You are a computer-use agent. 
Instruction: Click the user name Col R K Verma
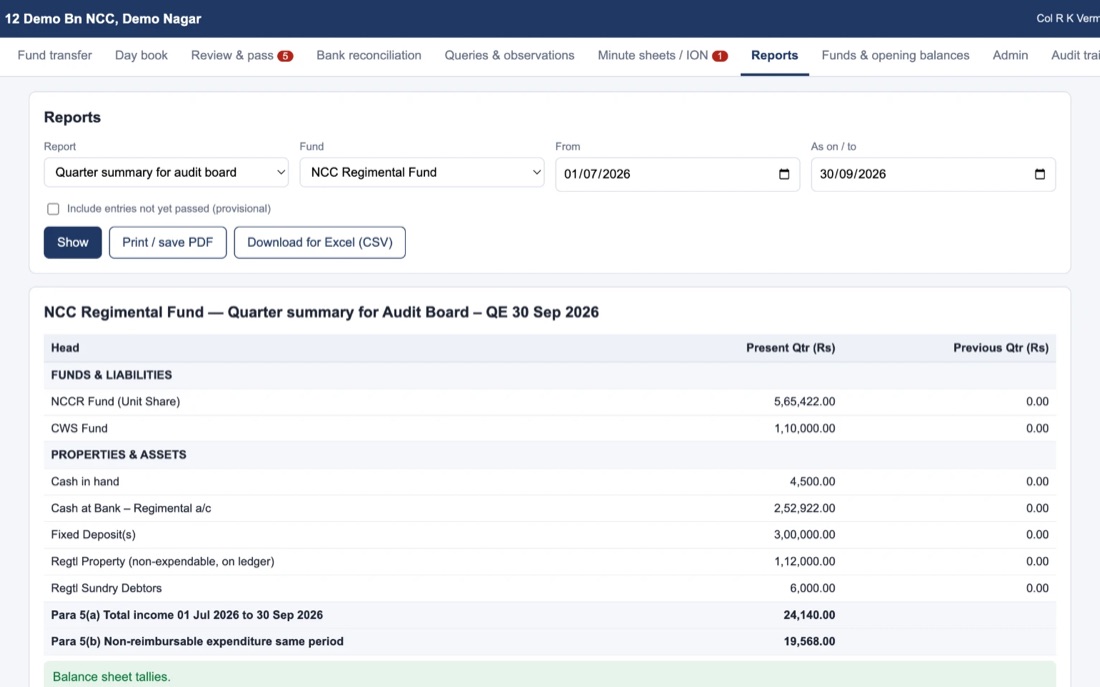(x=1068, y=18)
